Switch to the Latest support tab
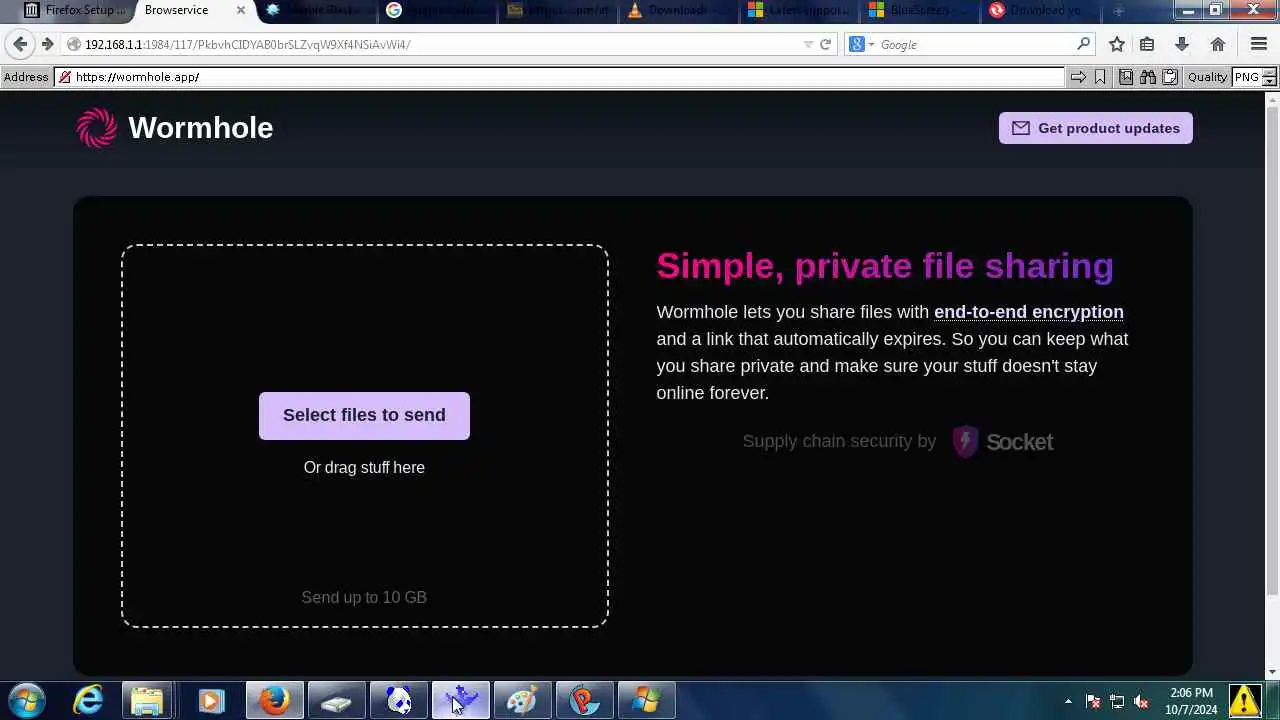The image size is (1280, 720). 797,10
